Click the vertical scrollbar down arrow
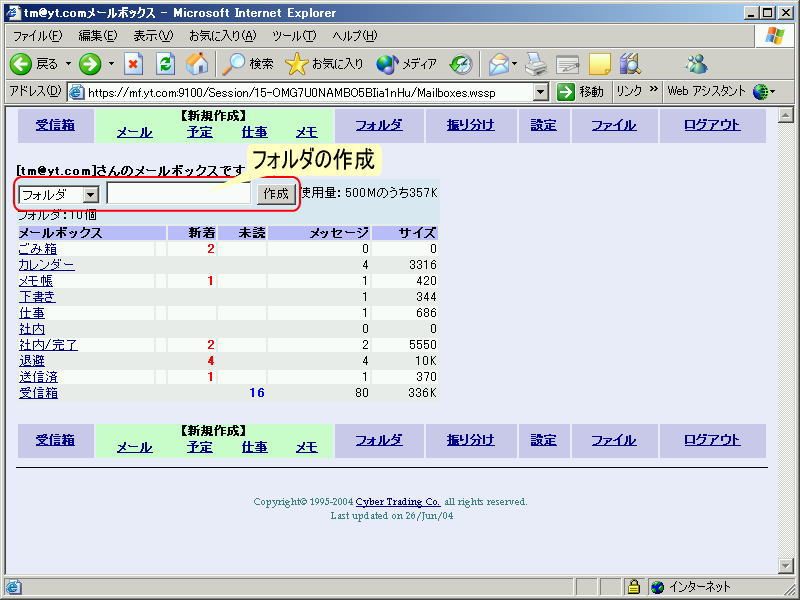Viewport: 800px width, 600px height. [785, 566]
